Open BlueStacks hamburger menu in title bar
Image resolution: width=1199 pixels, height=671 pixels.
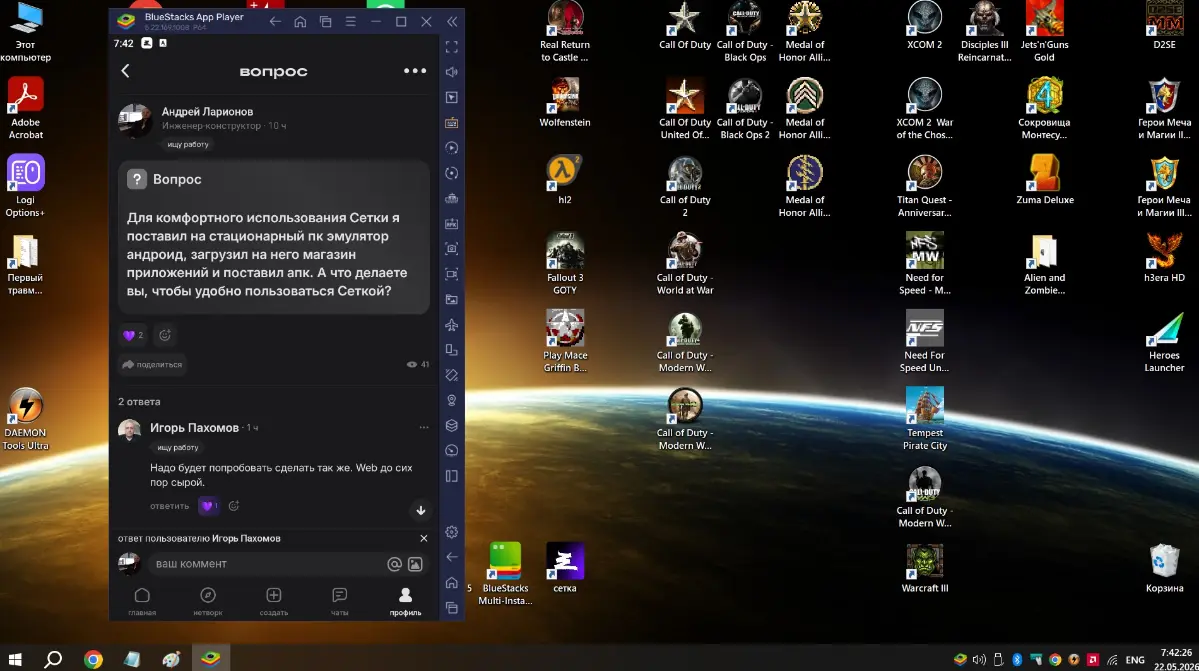[350, 21]
